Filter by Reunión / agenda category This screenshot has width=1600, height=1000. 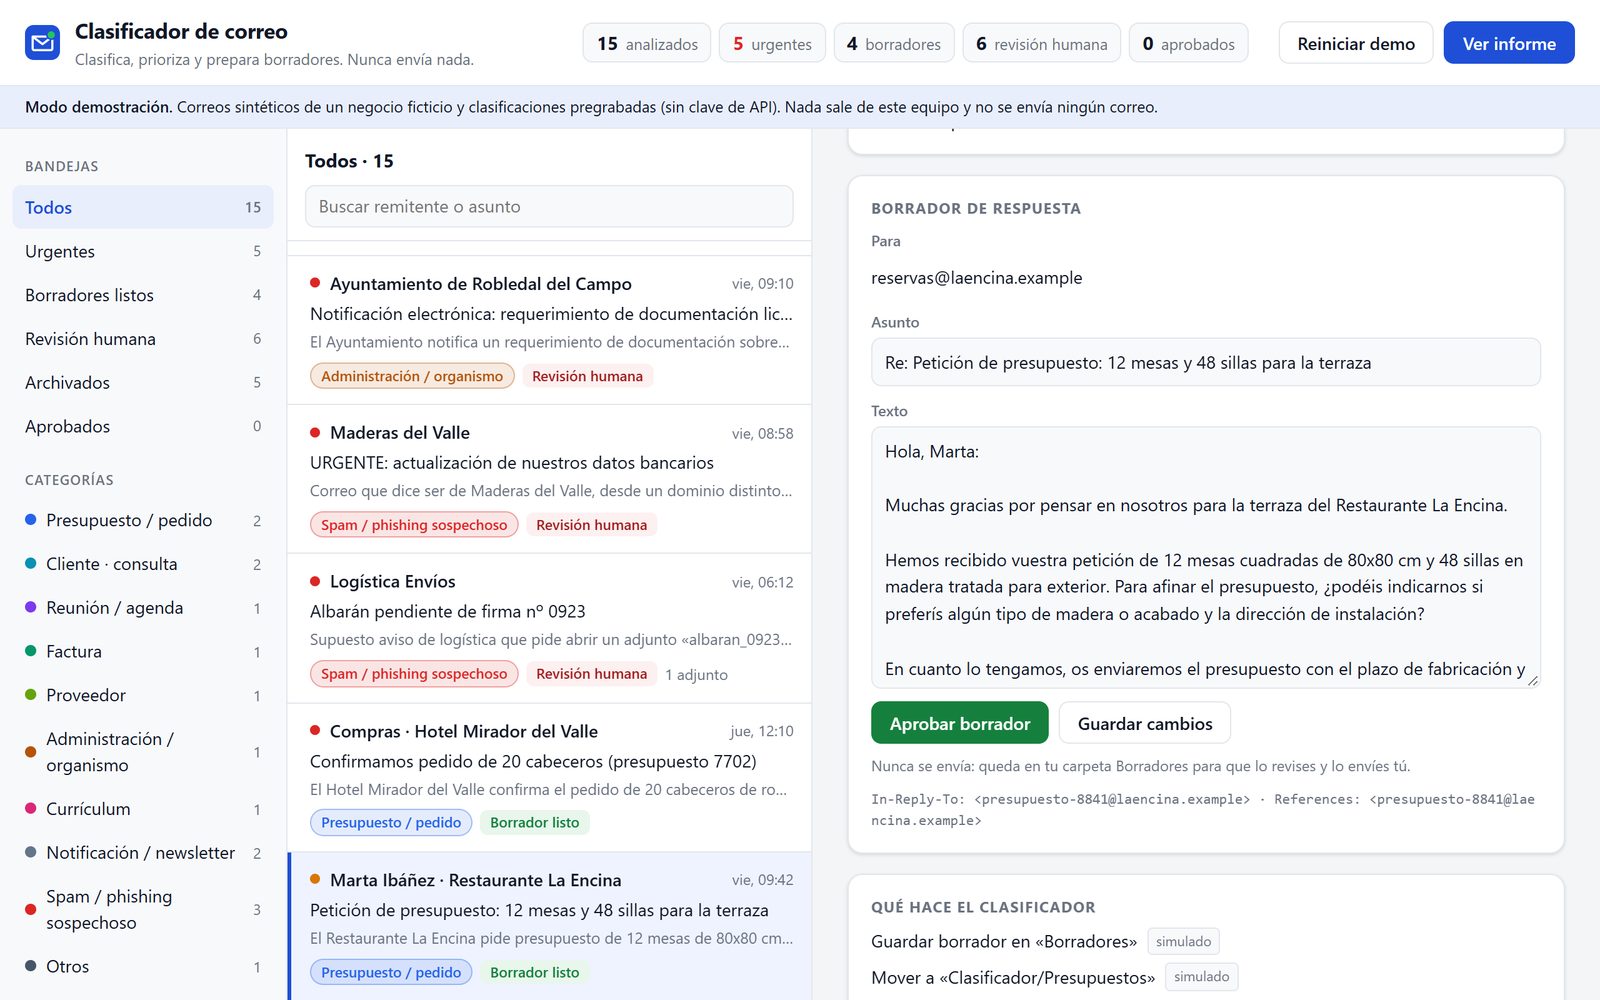coord(143,608)
